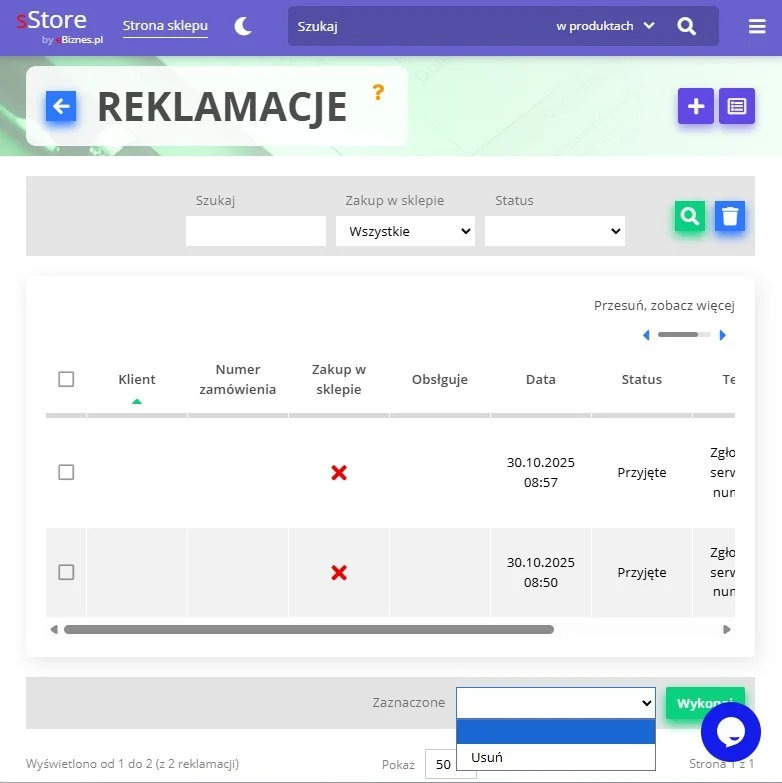
Task: Open 'w produktach' search scope dropdown
Action: (605, 26)
